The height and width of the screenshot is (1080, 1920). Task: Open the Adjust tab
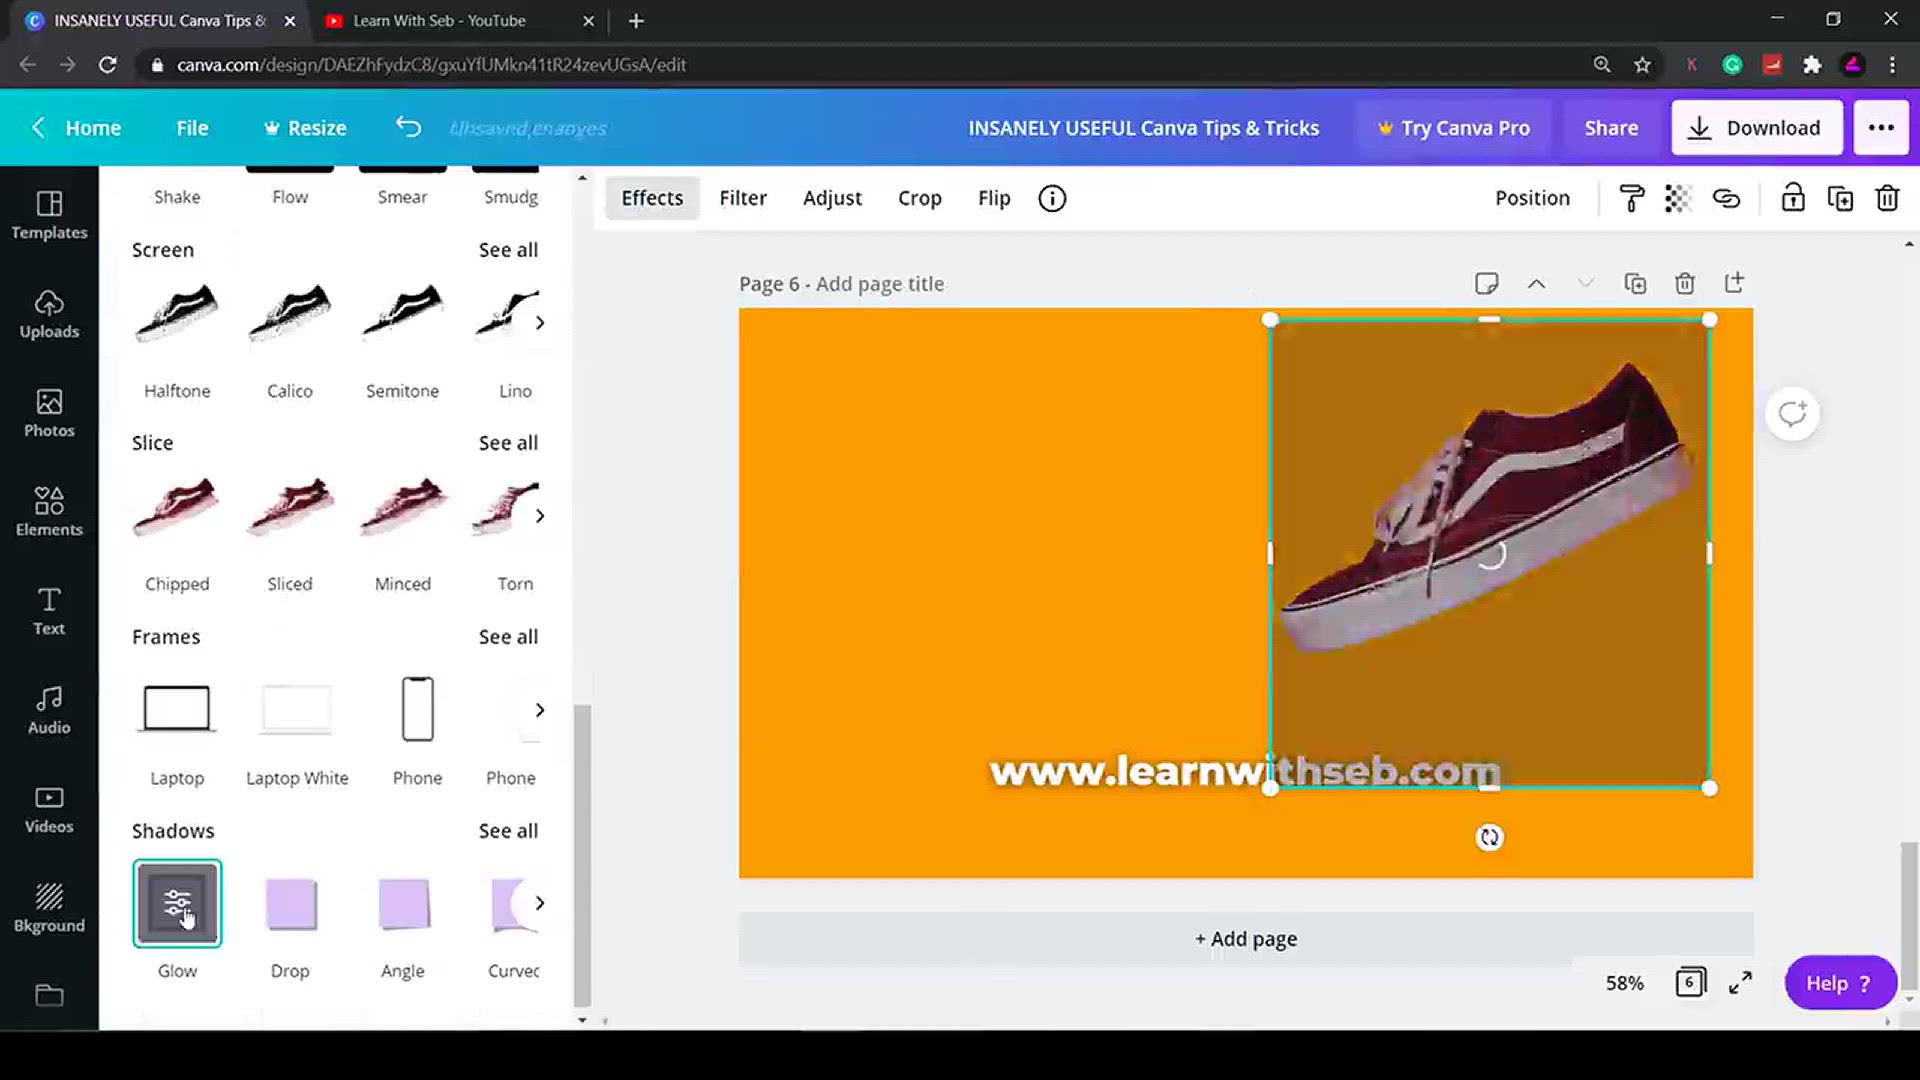[832, 198]
